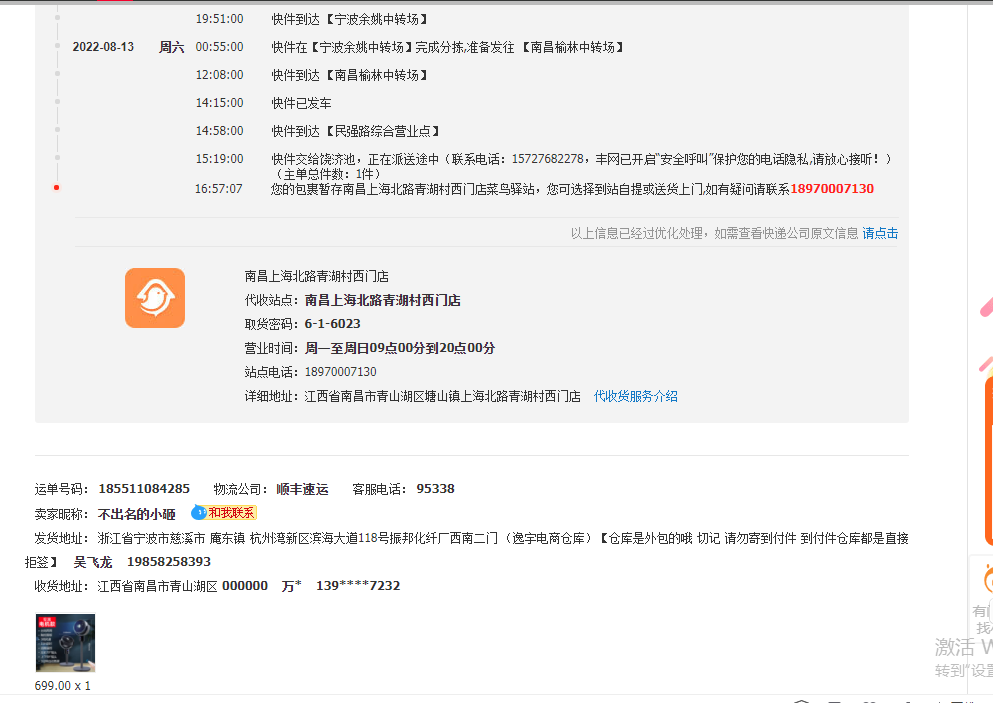The height and width of the screenshot is (703, 993).
Task: Click station phone 18970007130 in details
Action: click(340, 372)
